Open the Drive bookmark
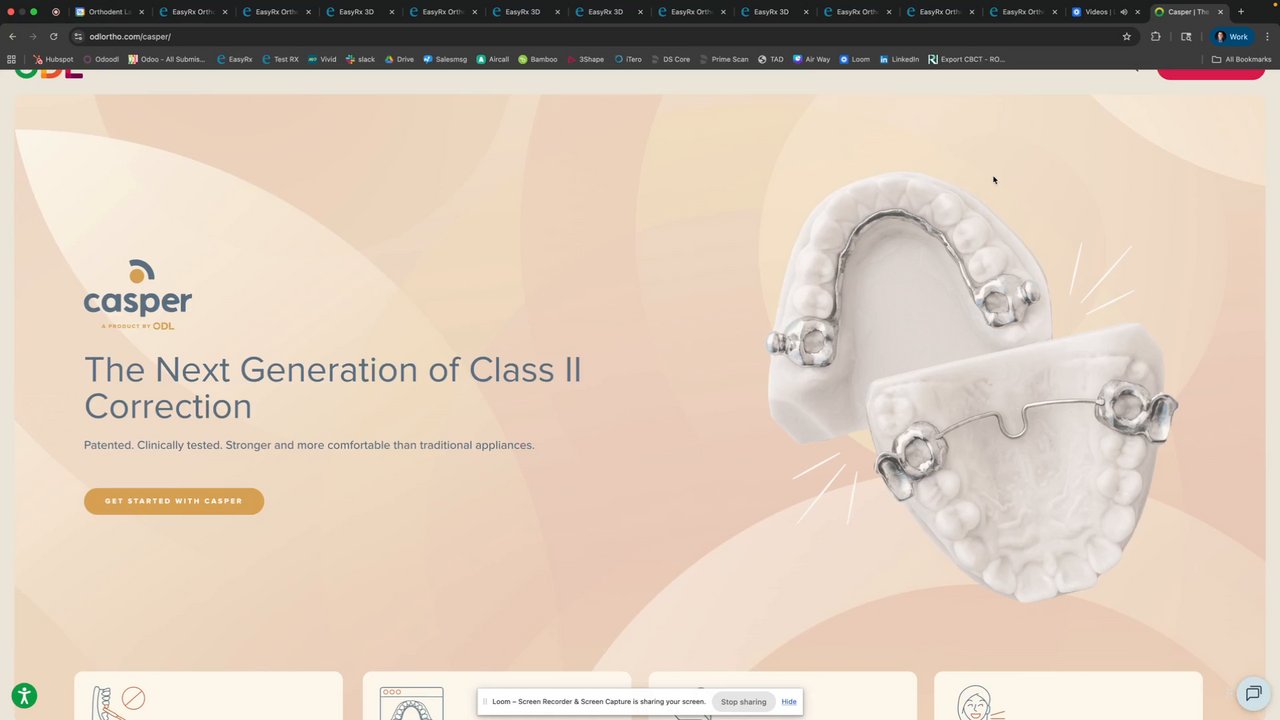This screenshot has width=1280, height=720. [x=399, y=59]
